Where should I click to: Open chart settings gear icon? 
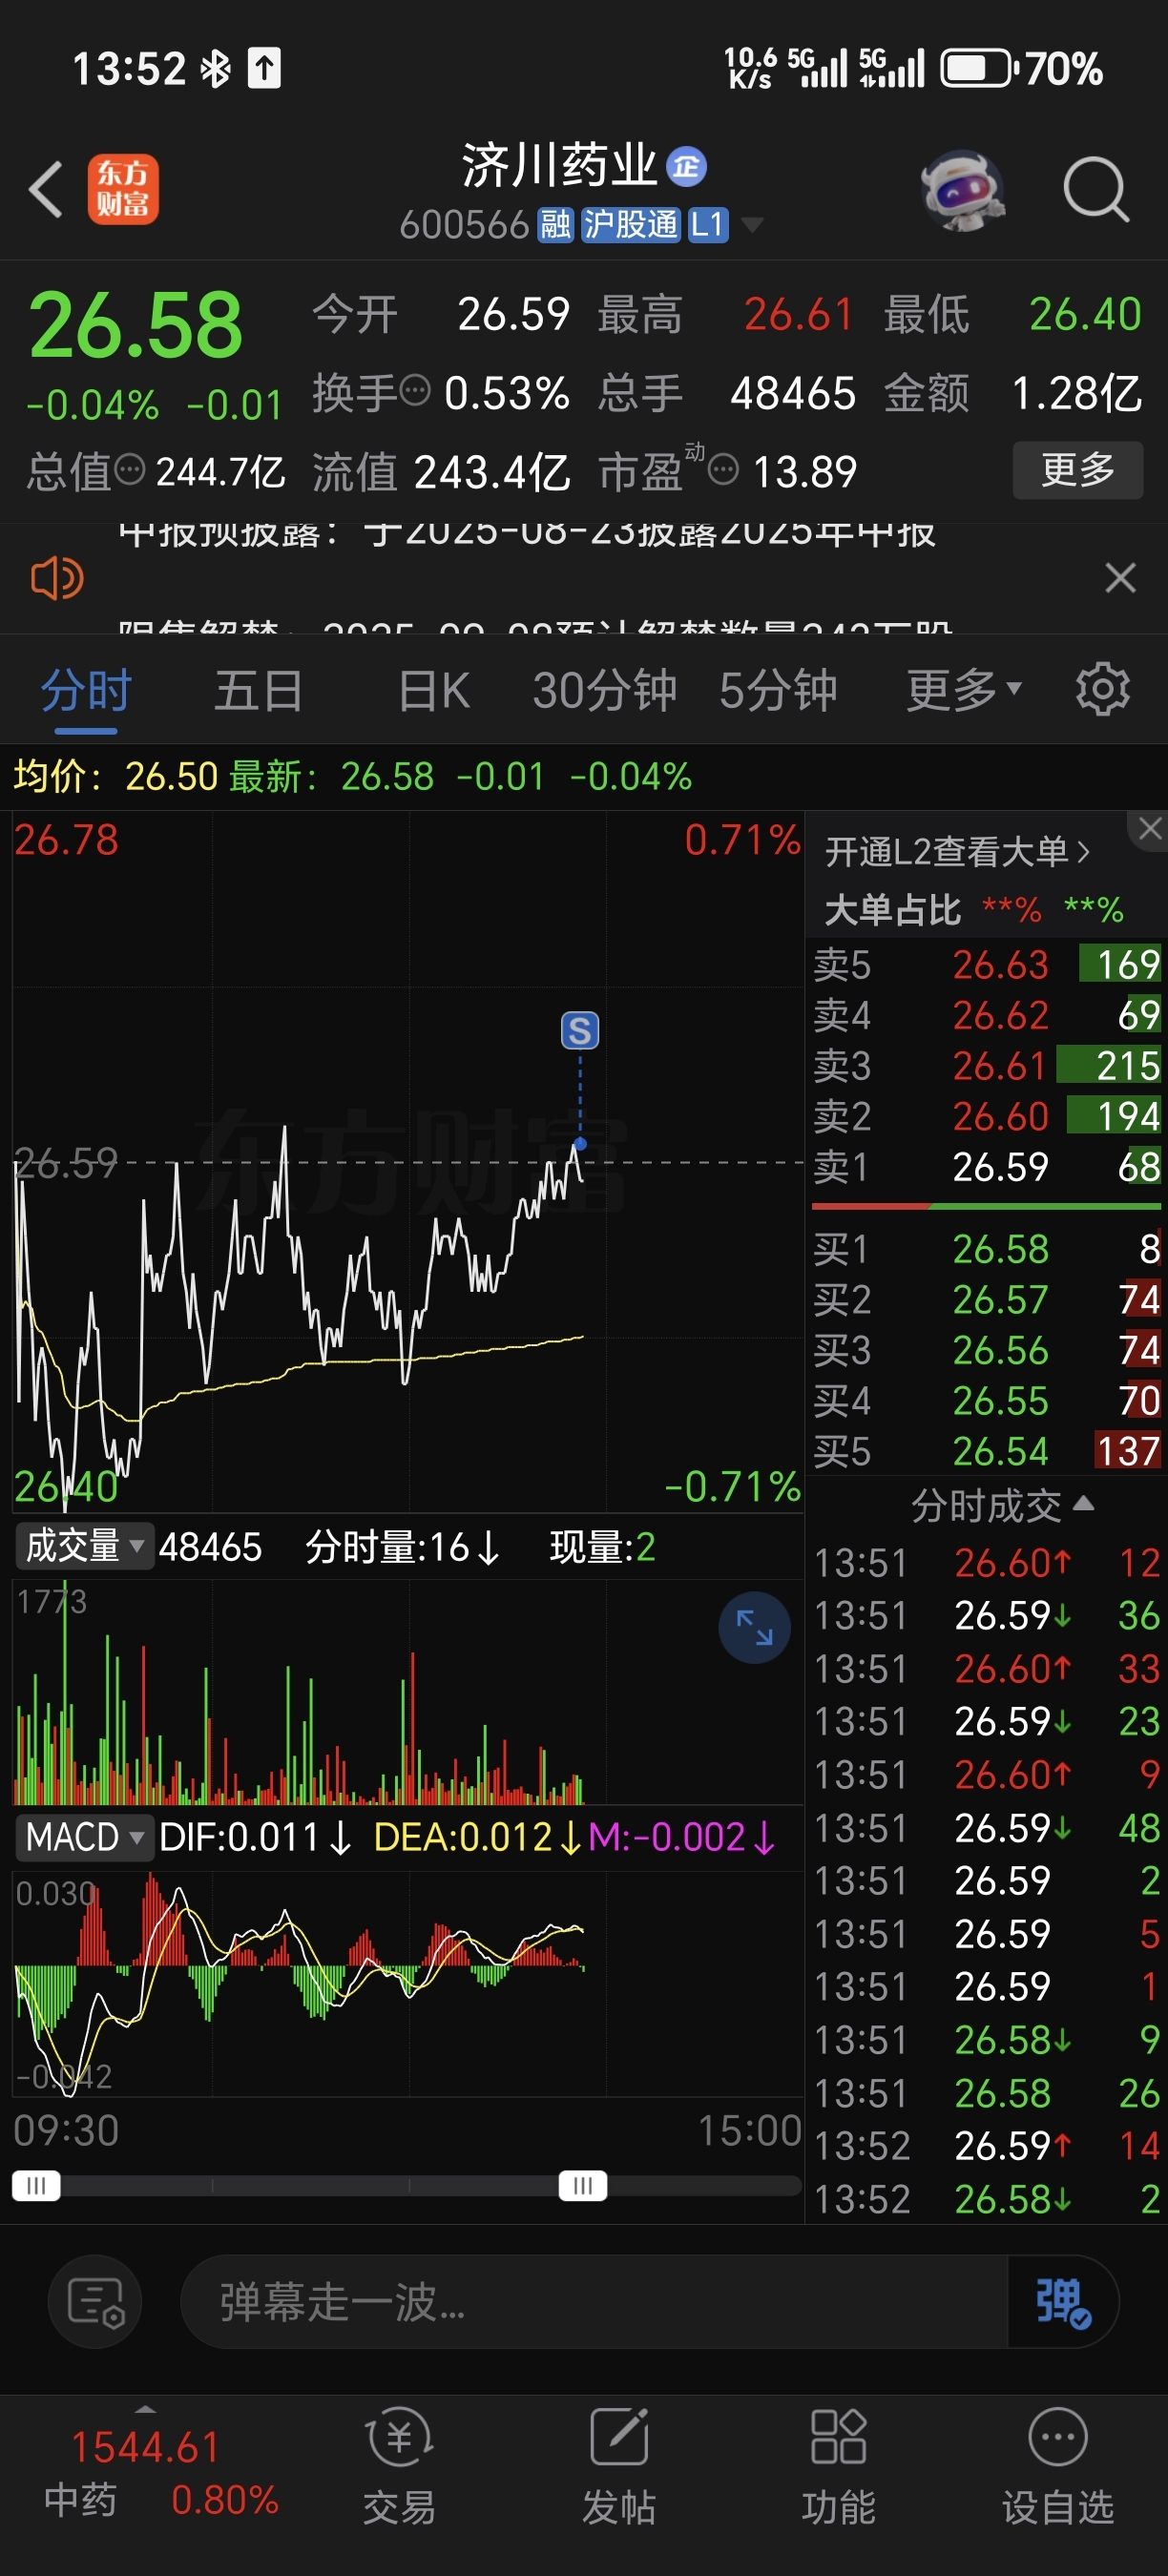[x=1102, y=689]
